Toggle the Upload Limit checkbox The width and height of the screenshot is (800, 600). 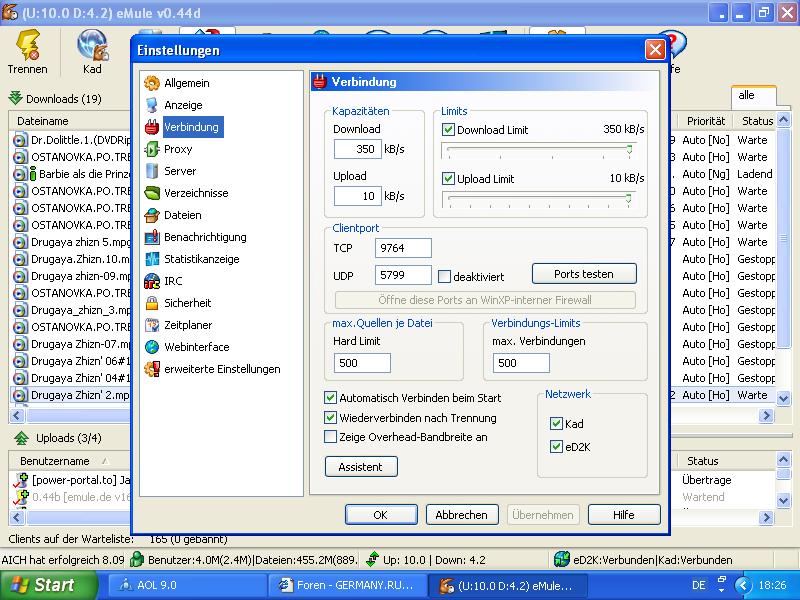coord(448,179)
